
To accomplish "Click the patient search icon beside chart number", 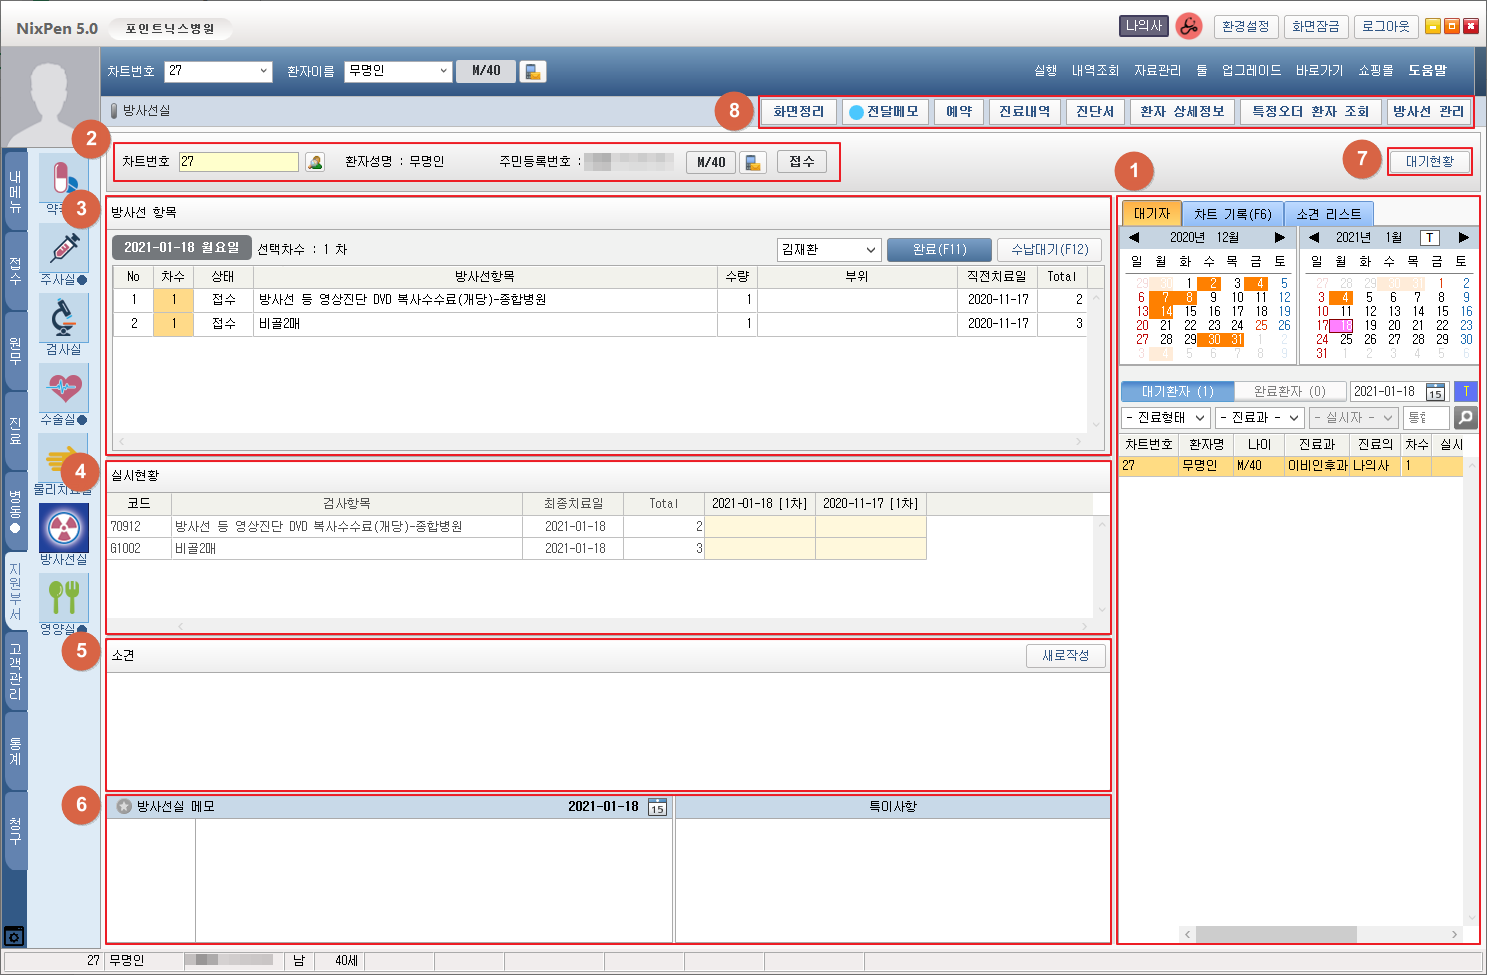I will (x=315, y=162).
